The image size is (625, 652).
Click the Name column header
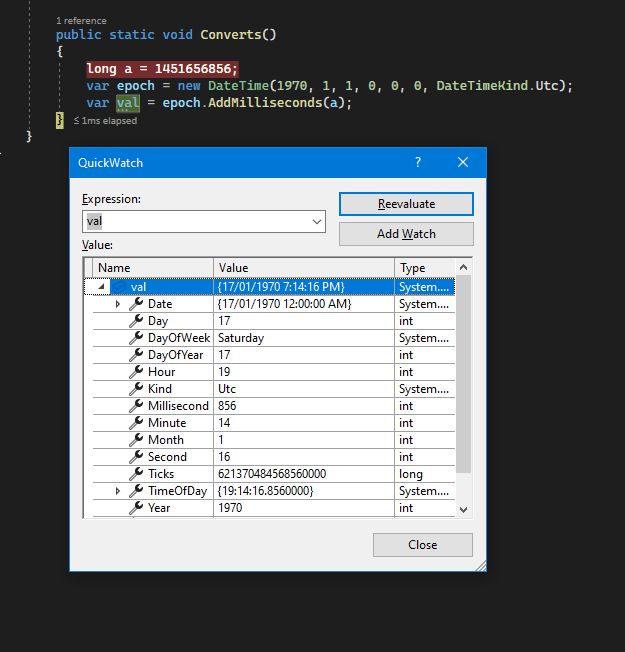pos(153,268)
